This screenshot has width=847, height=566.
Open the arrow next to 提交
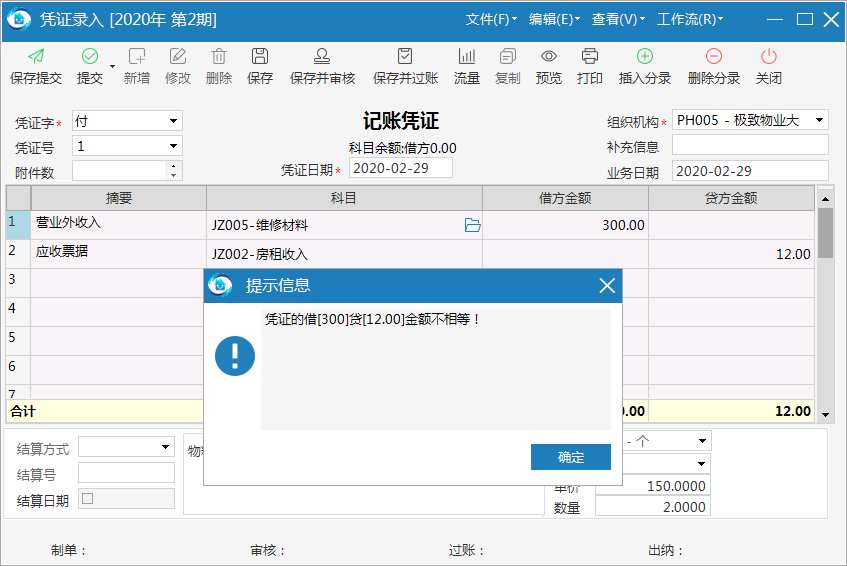112,66
